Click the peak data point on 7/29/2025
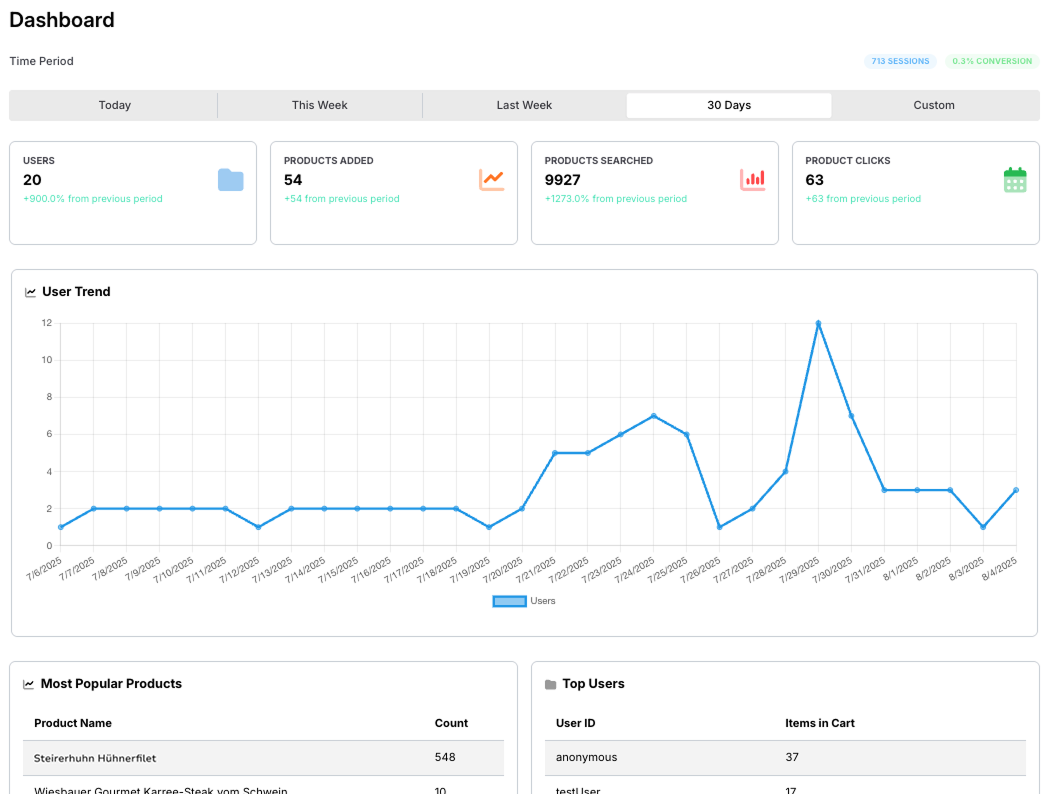 coord(818,323)
